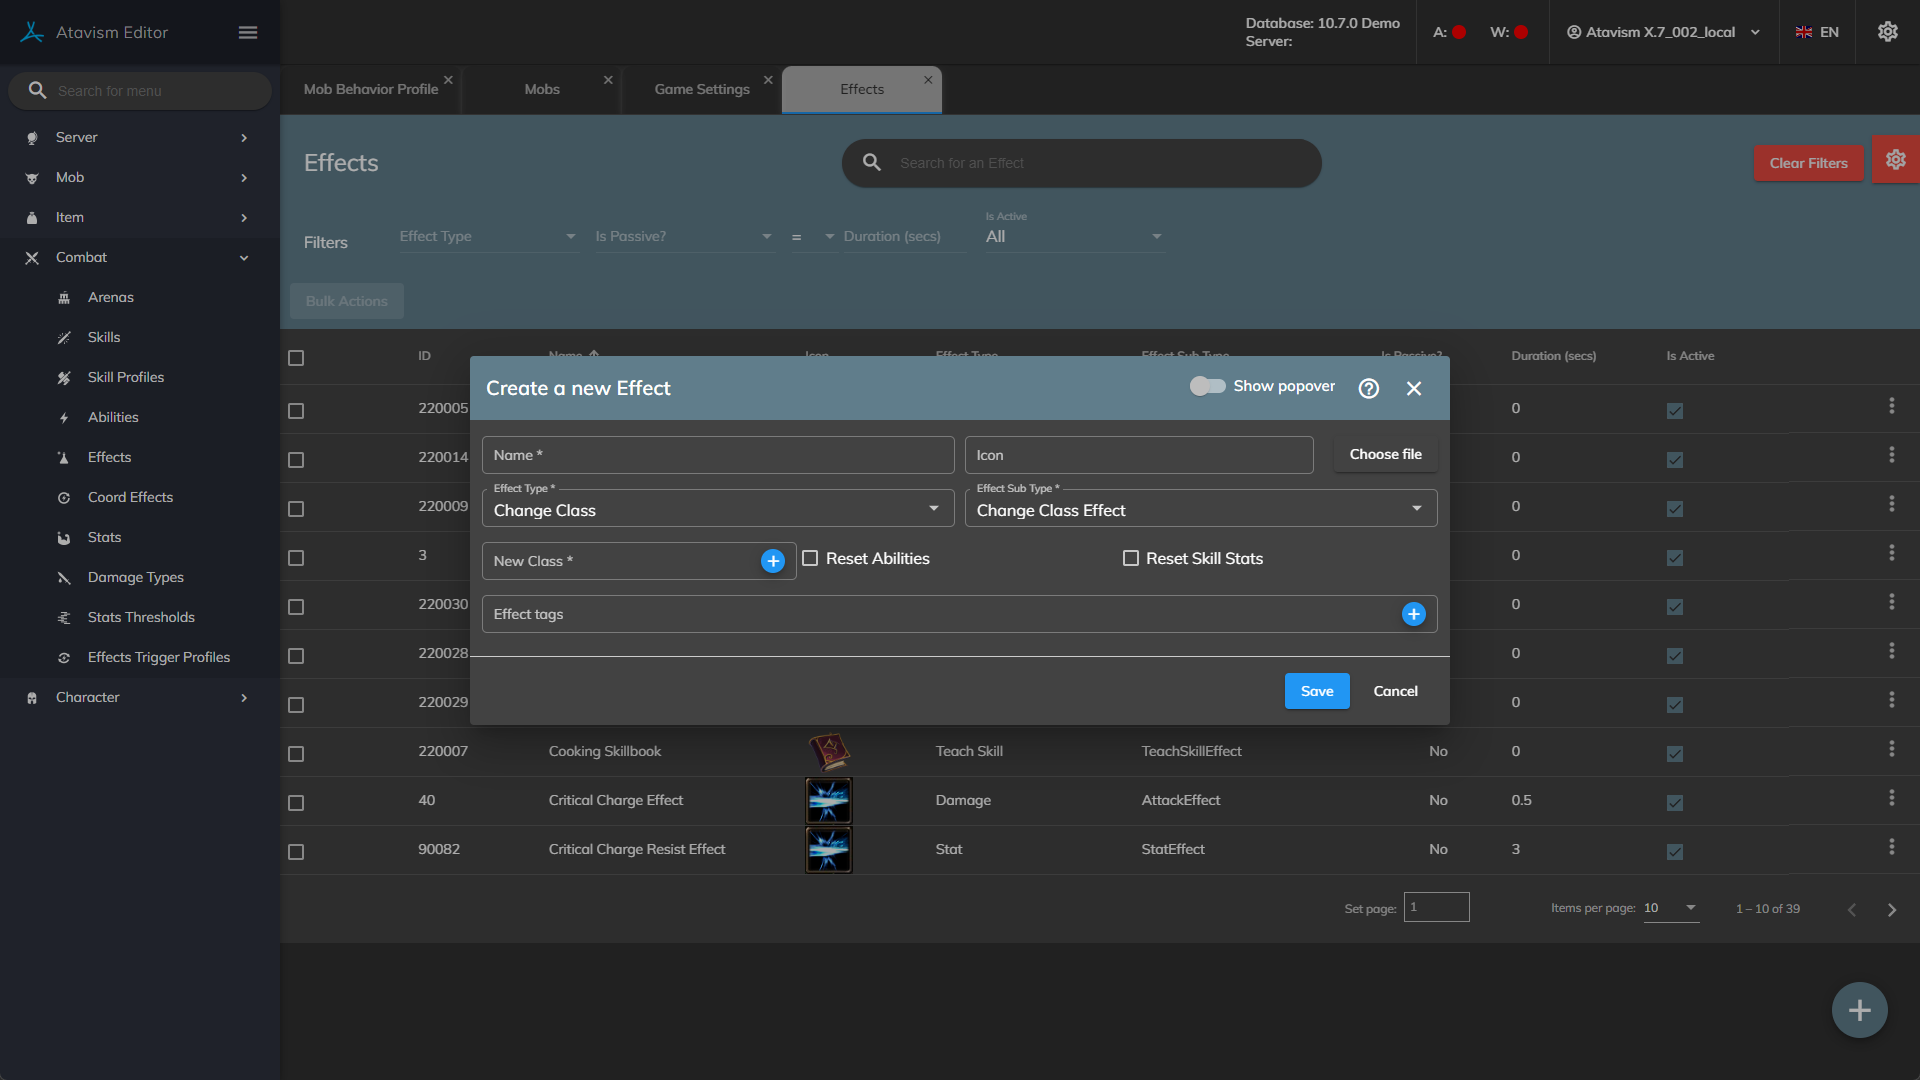The height and width of the screenshot is (1080, 1920).
Task: Open the top-right settings gear icon
Action: [x=1887, y=32]
